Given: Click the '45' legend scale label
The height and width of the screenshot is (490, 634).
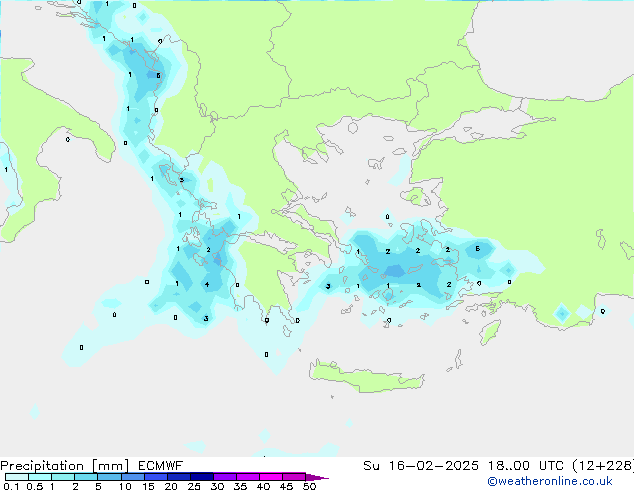Looking at the screenshot, I should pos(286,486).
